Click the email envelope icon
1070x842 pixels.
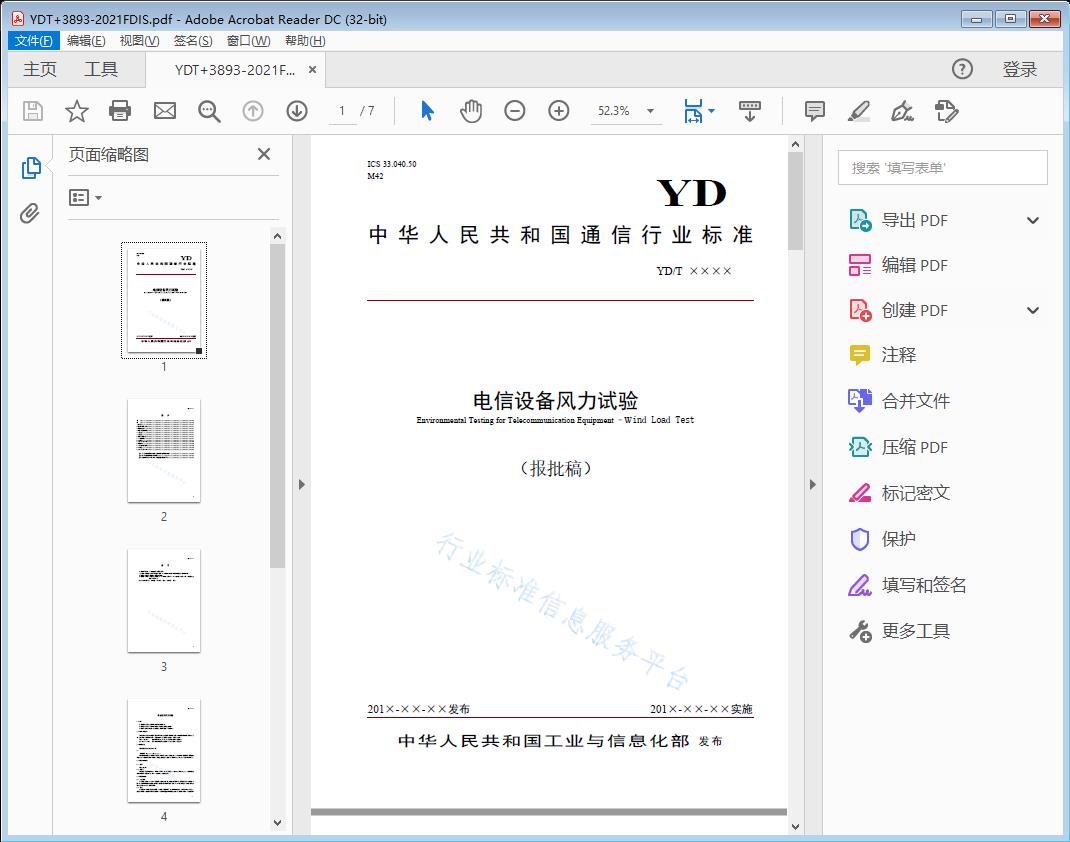pos(165,111)
